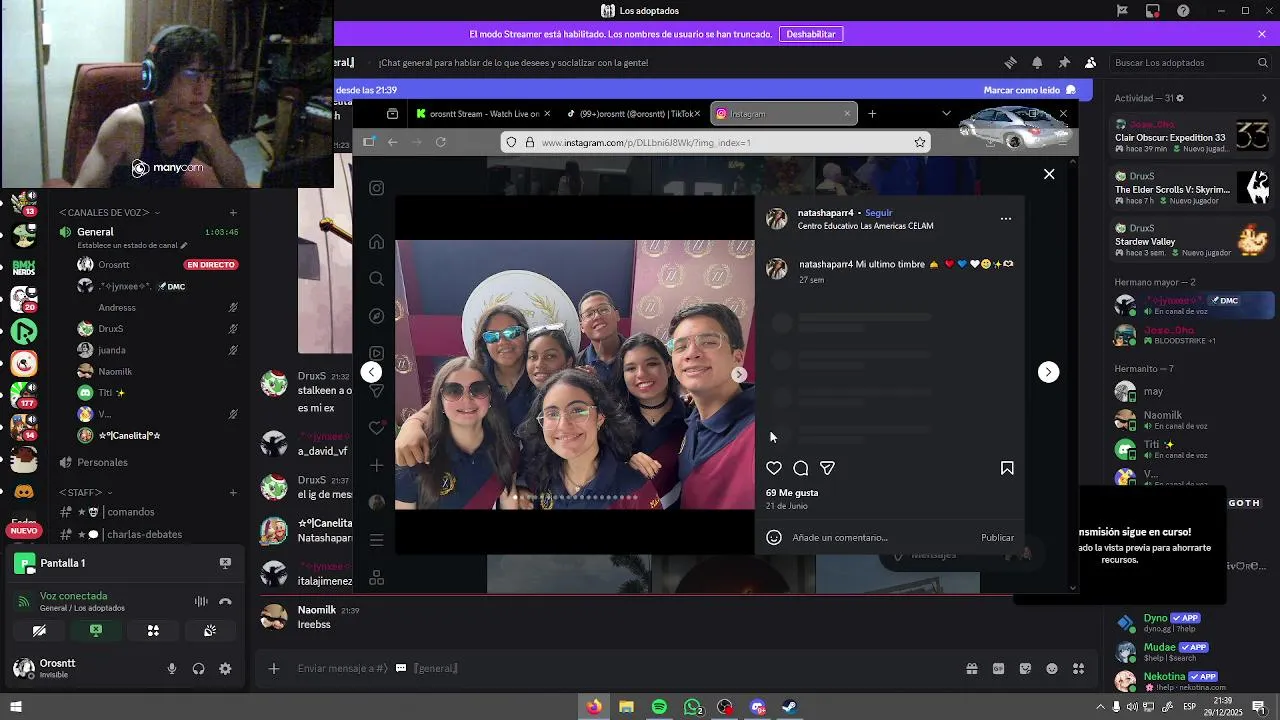Click the browser address bar URL
The height and width of the screenshot is (720, 1280).
pos(646,142)
